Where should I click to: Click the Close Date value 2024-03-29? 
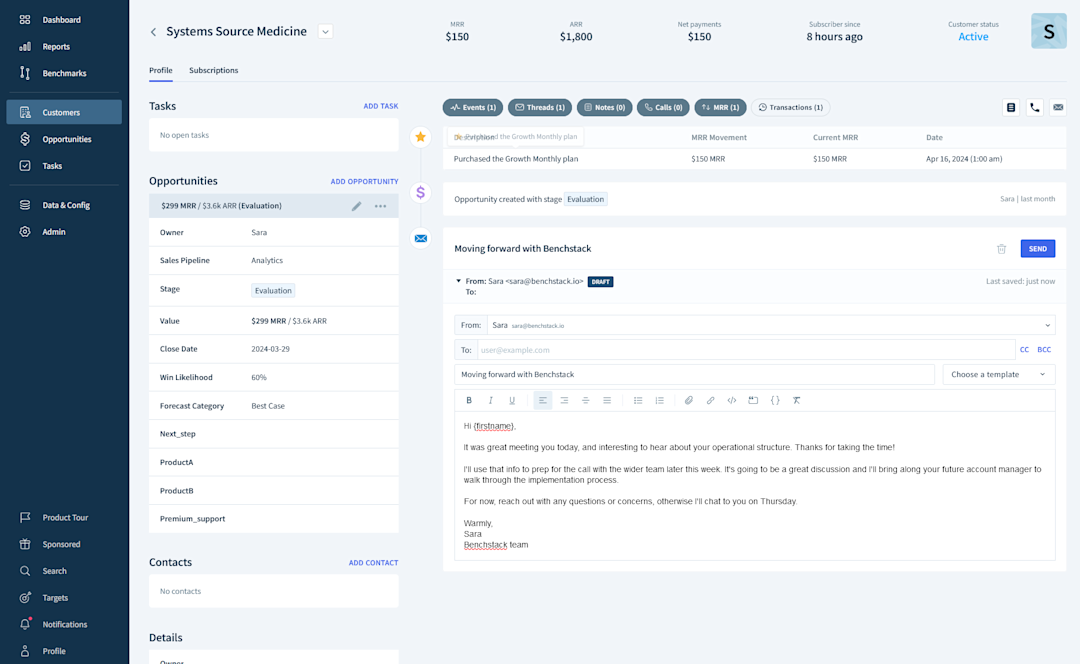pos(270,349)
